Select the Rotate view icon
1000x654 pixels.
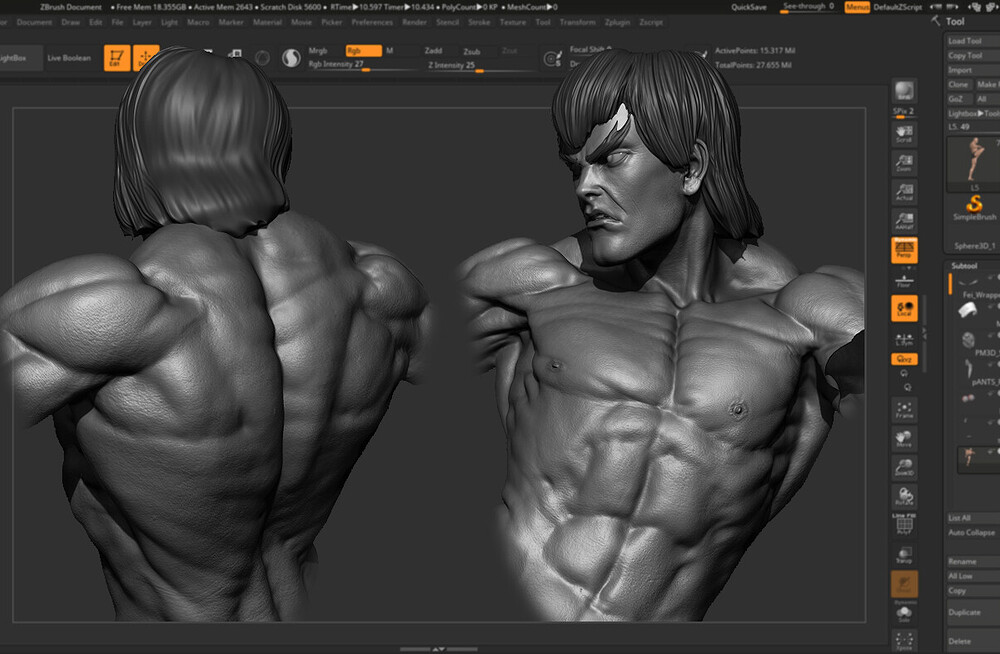(x=904, y=496)
